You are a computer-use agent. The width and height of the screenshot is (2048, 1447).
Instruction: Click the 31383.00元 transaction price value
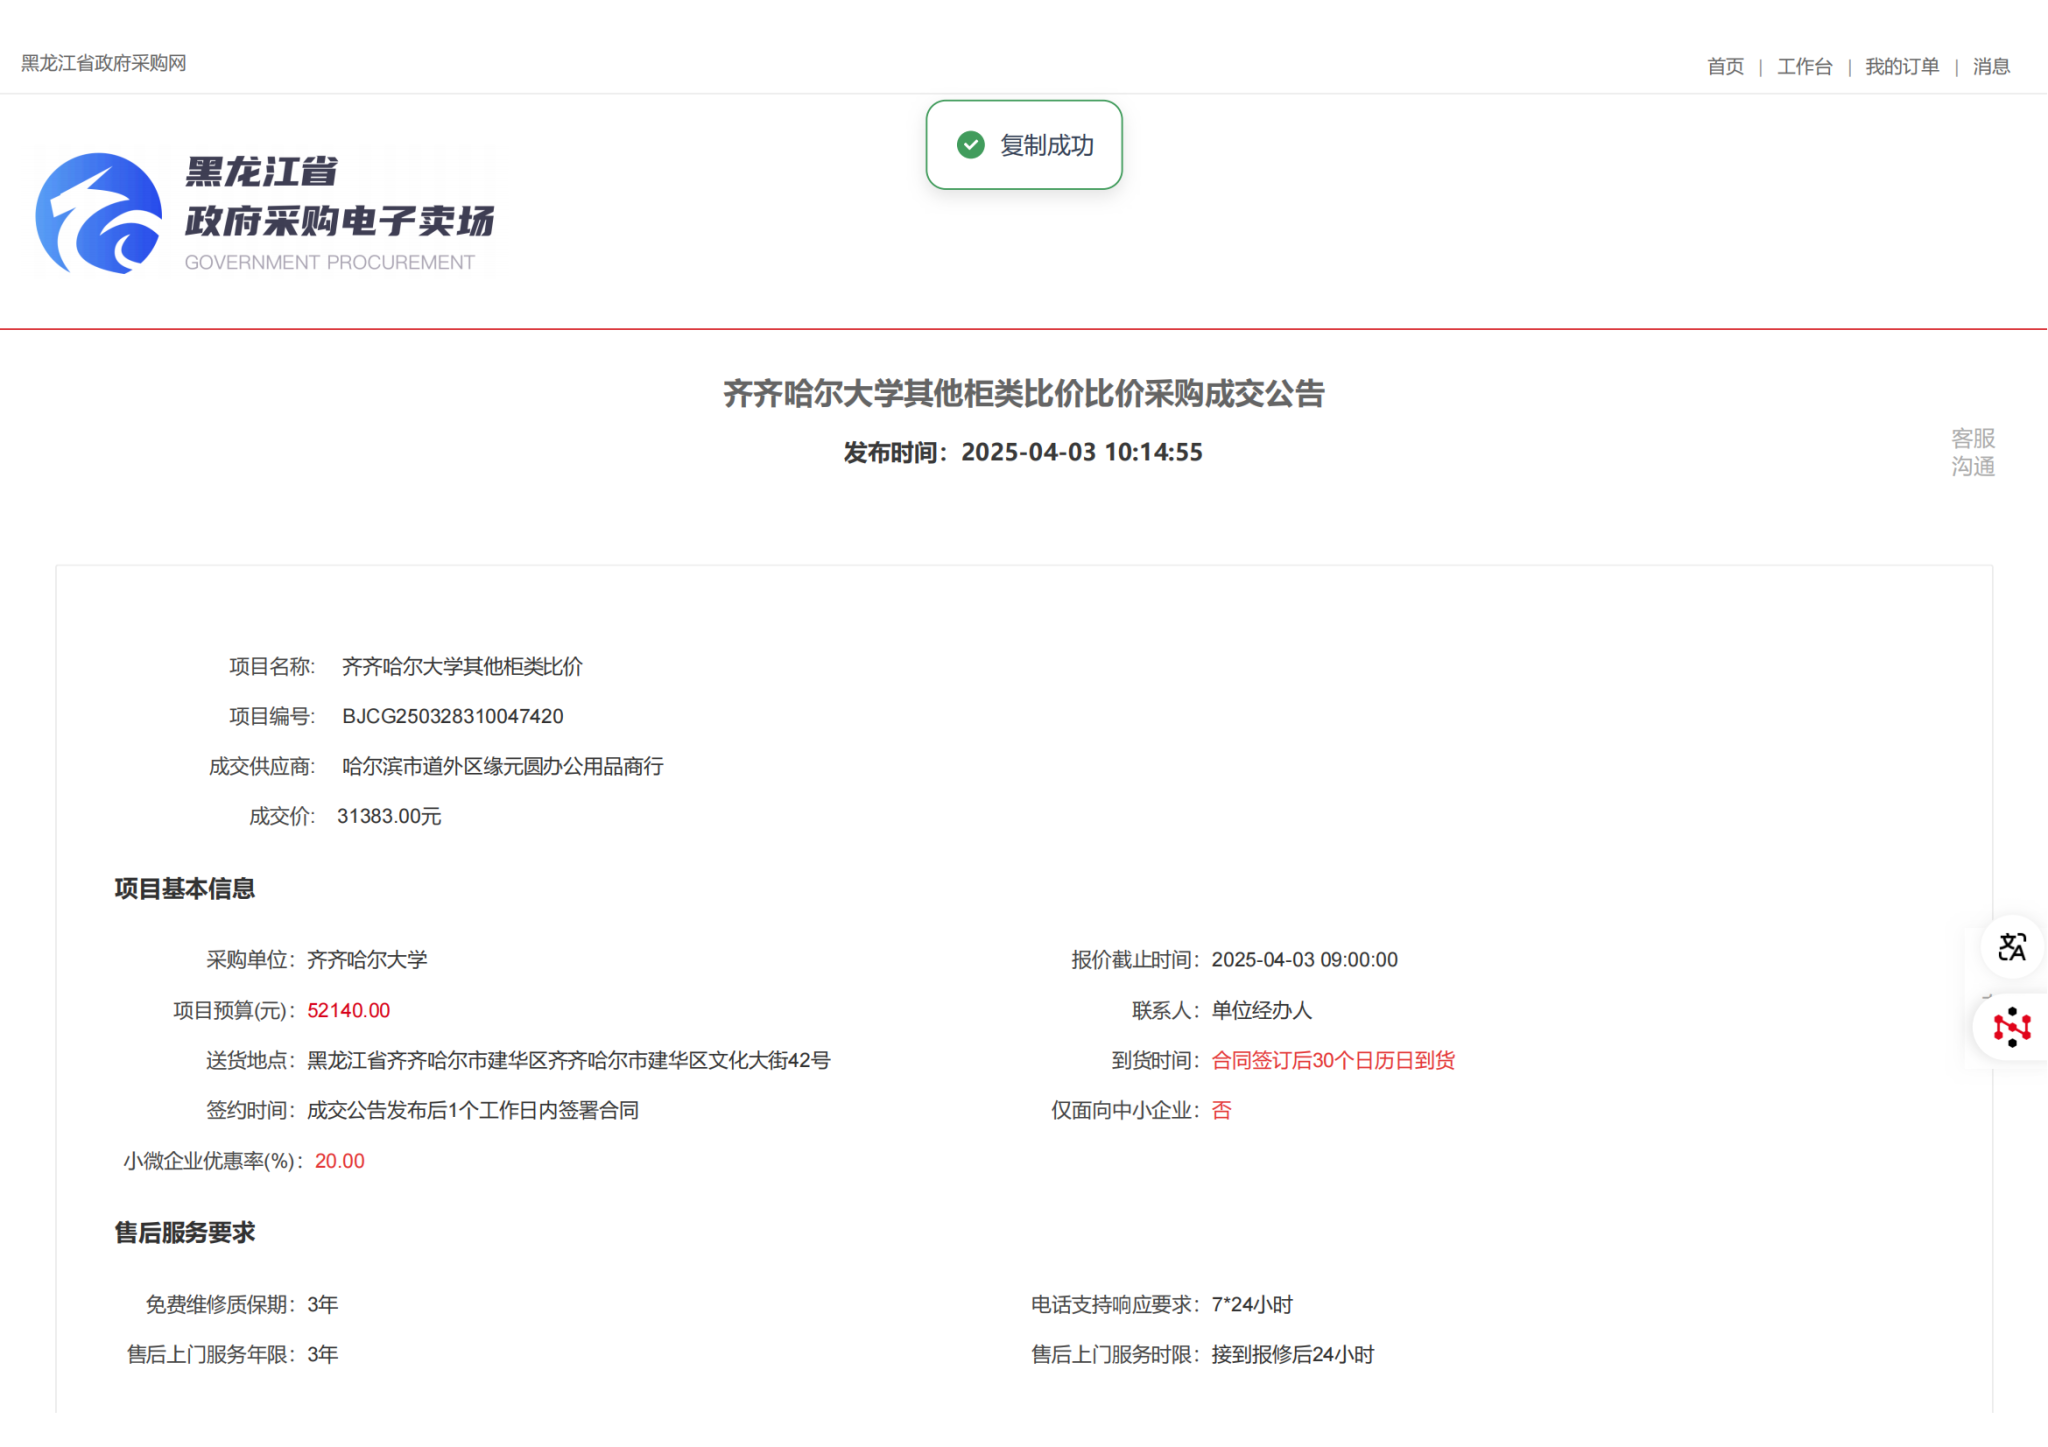(x=389, y=816)
